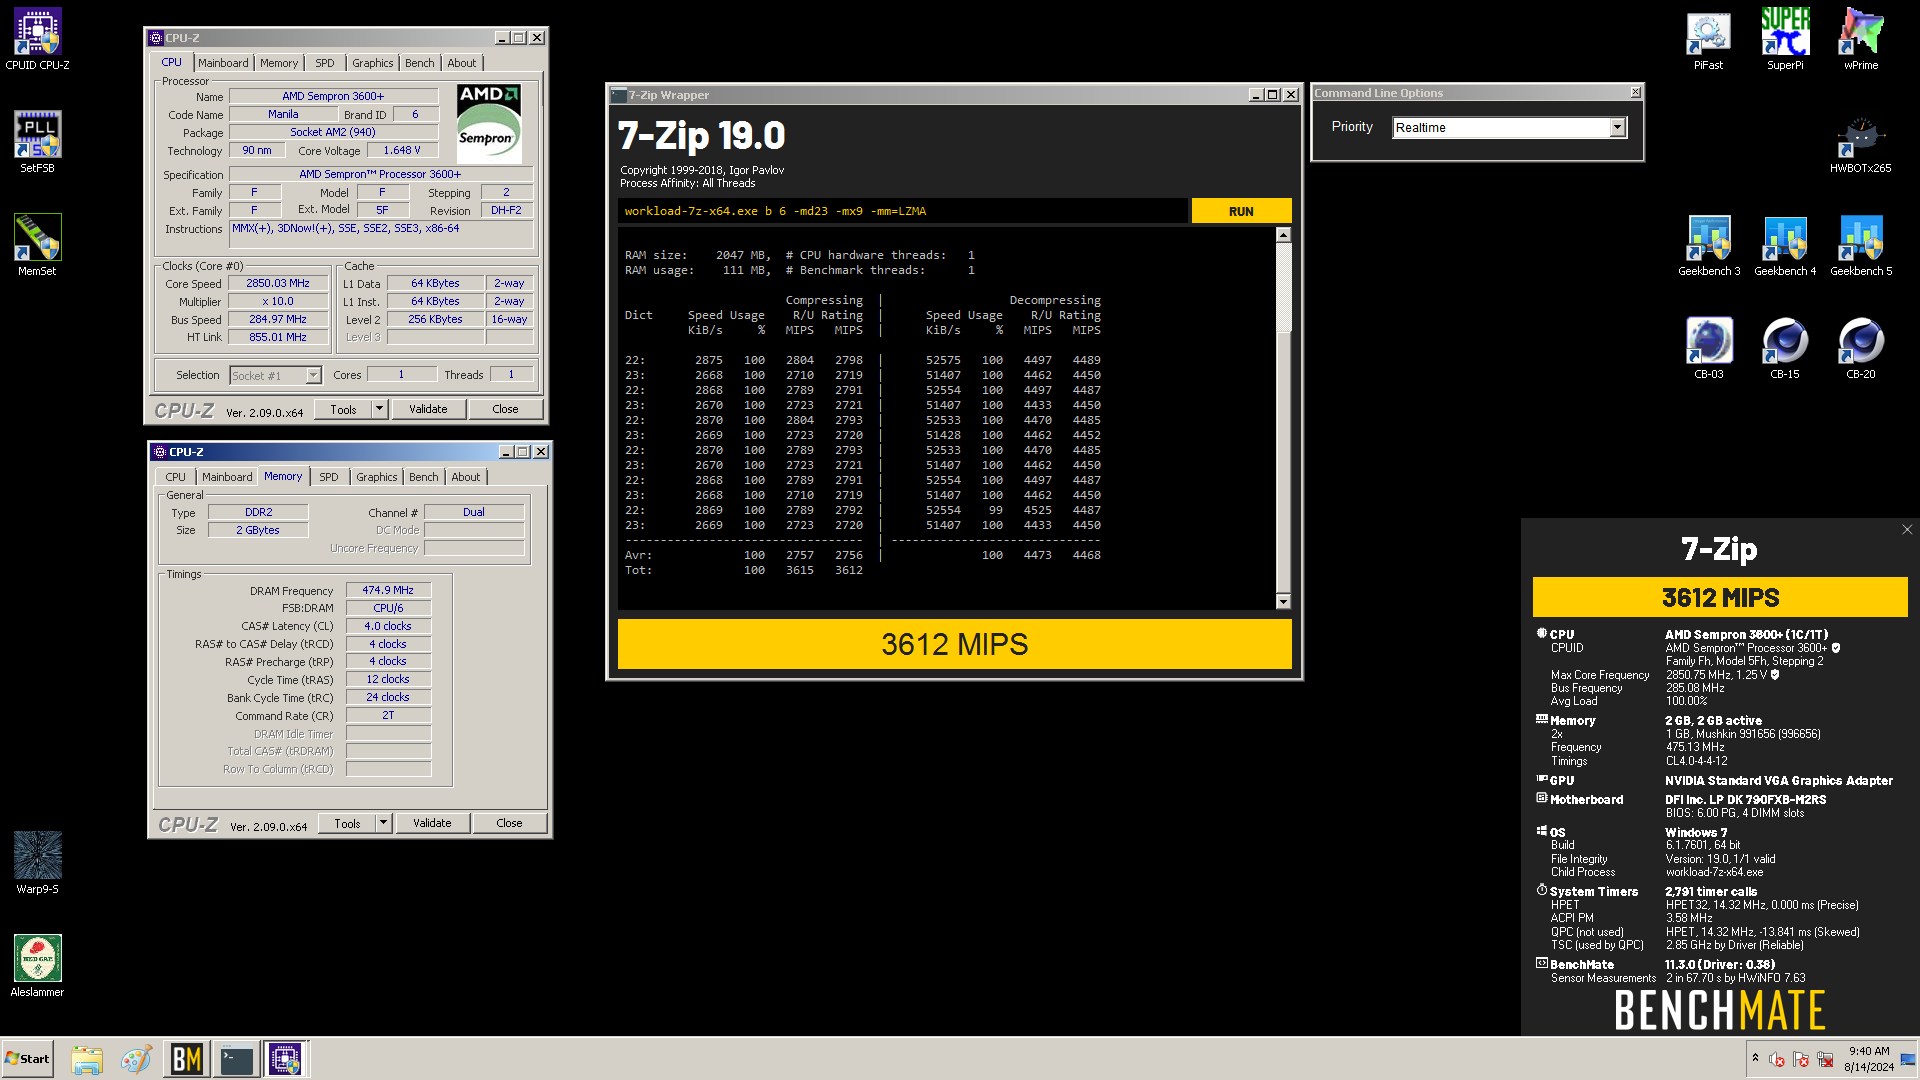The width and height of the screenshot is (1920, 1080).
Task: Expand Tools dropdown arrow in lower CPU-Z
Action: coord(383,823)
